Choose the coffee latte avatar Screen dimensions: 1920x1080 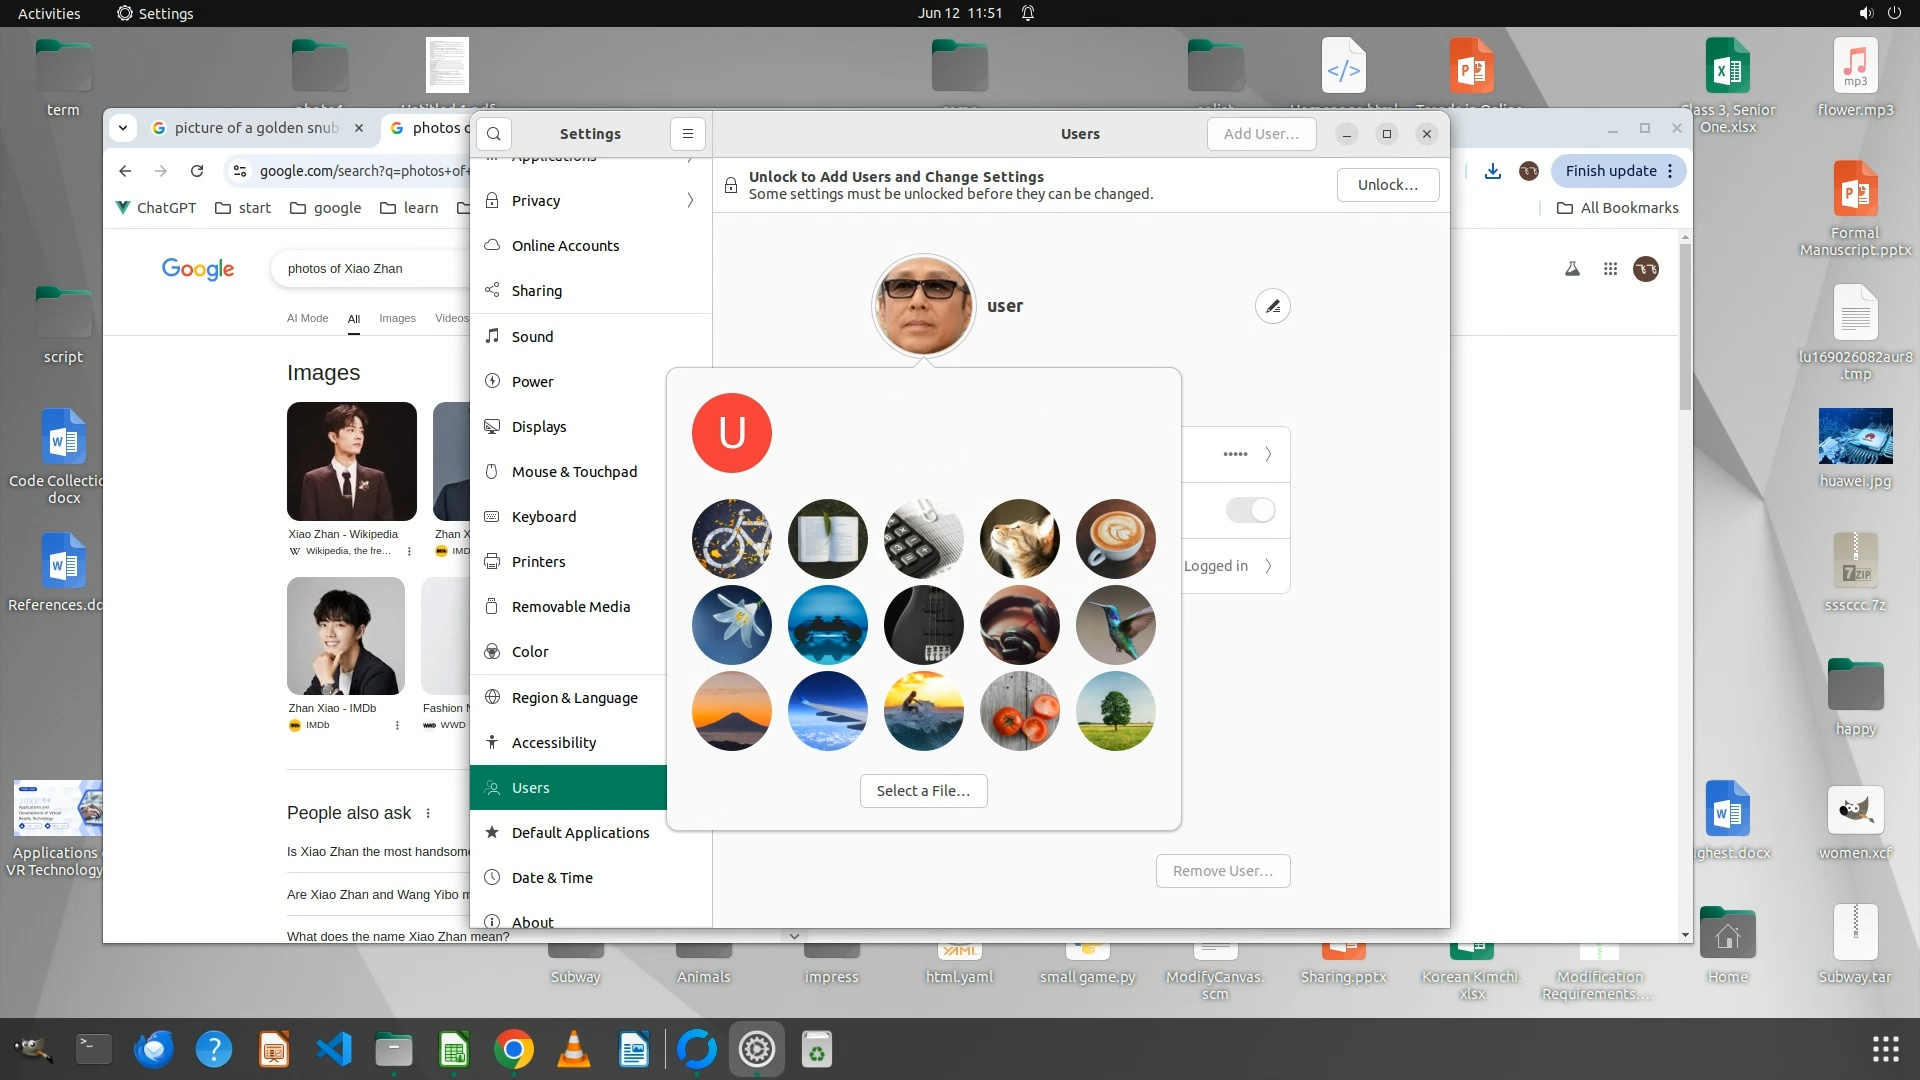click(1115, 539)
